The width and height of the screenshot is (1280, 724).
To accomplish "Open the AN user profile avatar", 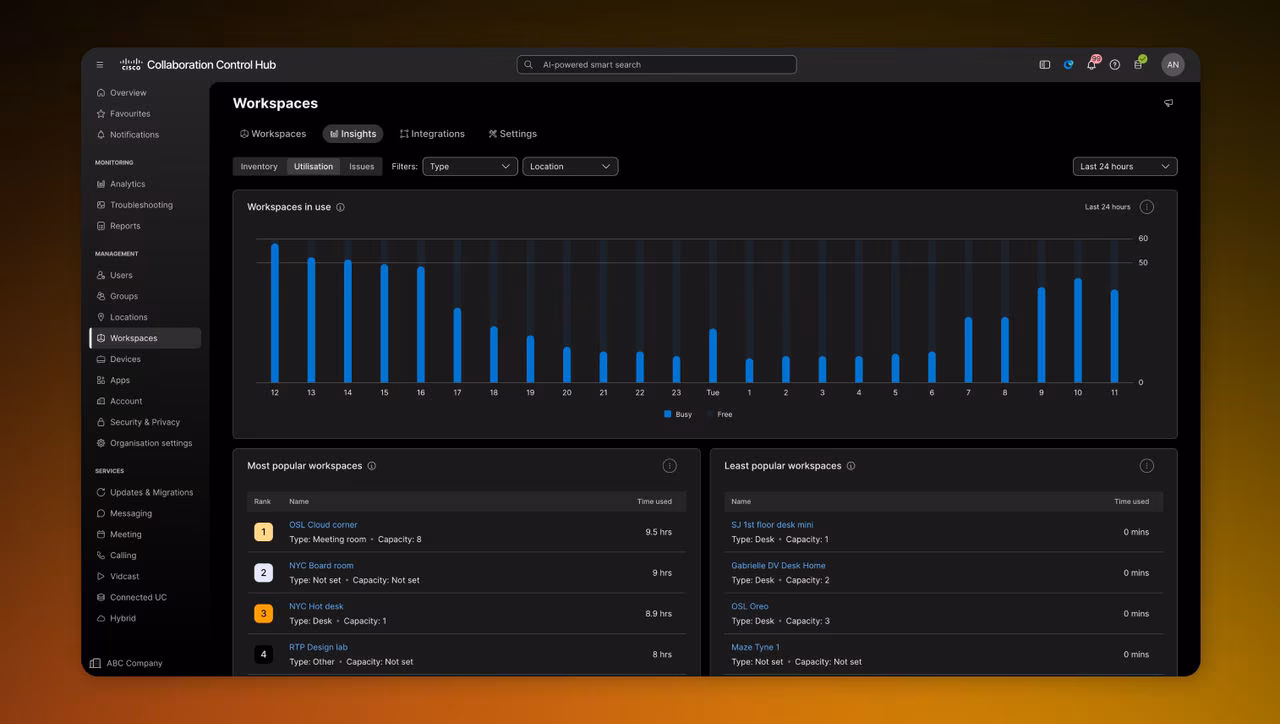I will 1173,65.
